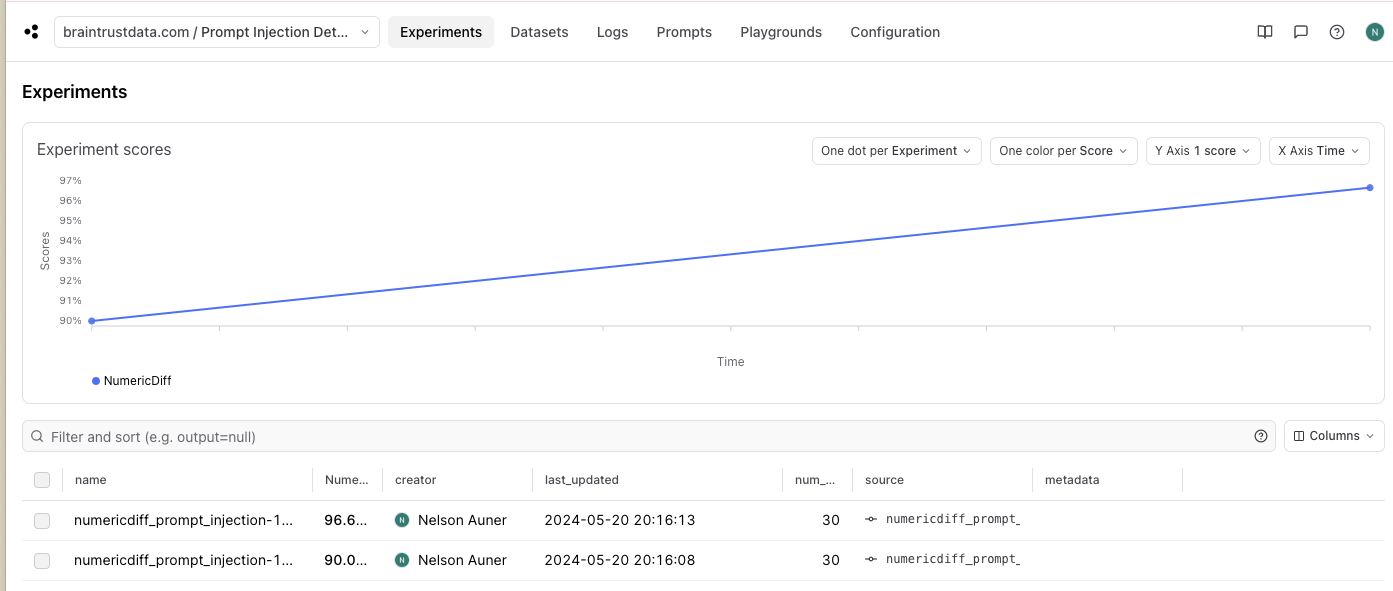Viewport: 1393px width, 591px height.
Task: Switch to the Configuration tab
Action: tap(895, 32)
